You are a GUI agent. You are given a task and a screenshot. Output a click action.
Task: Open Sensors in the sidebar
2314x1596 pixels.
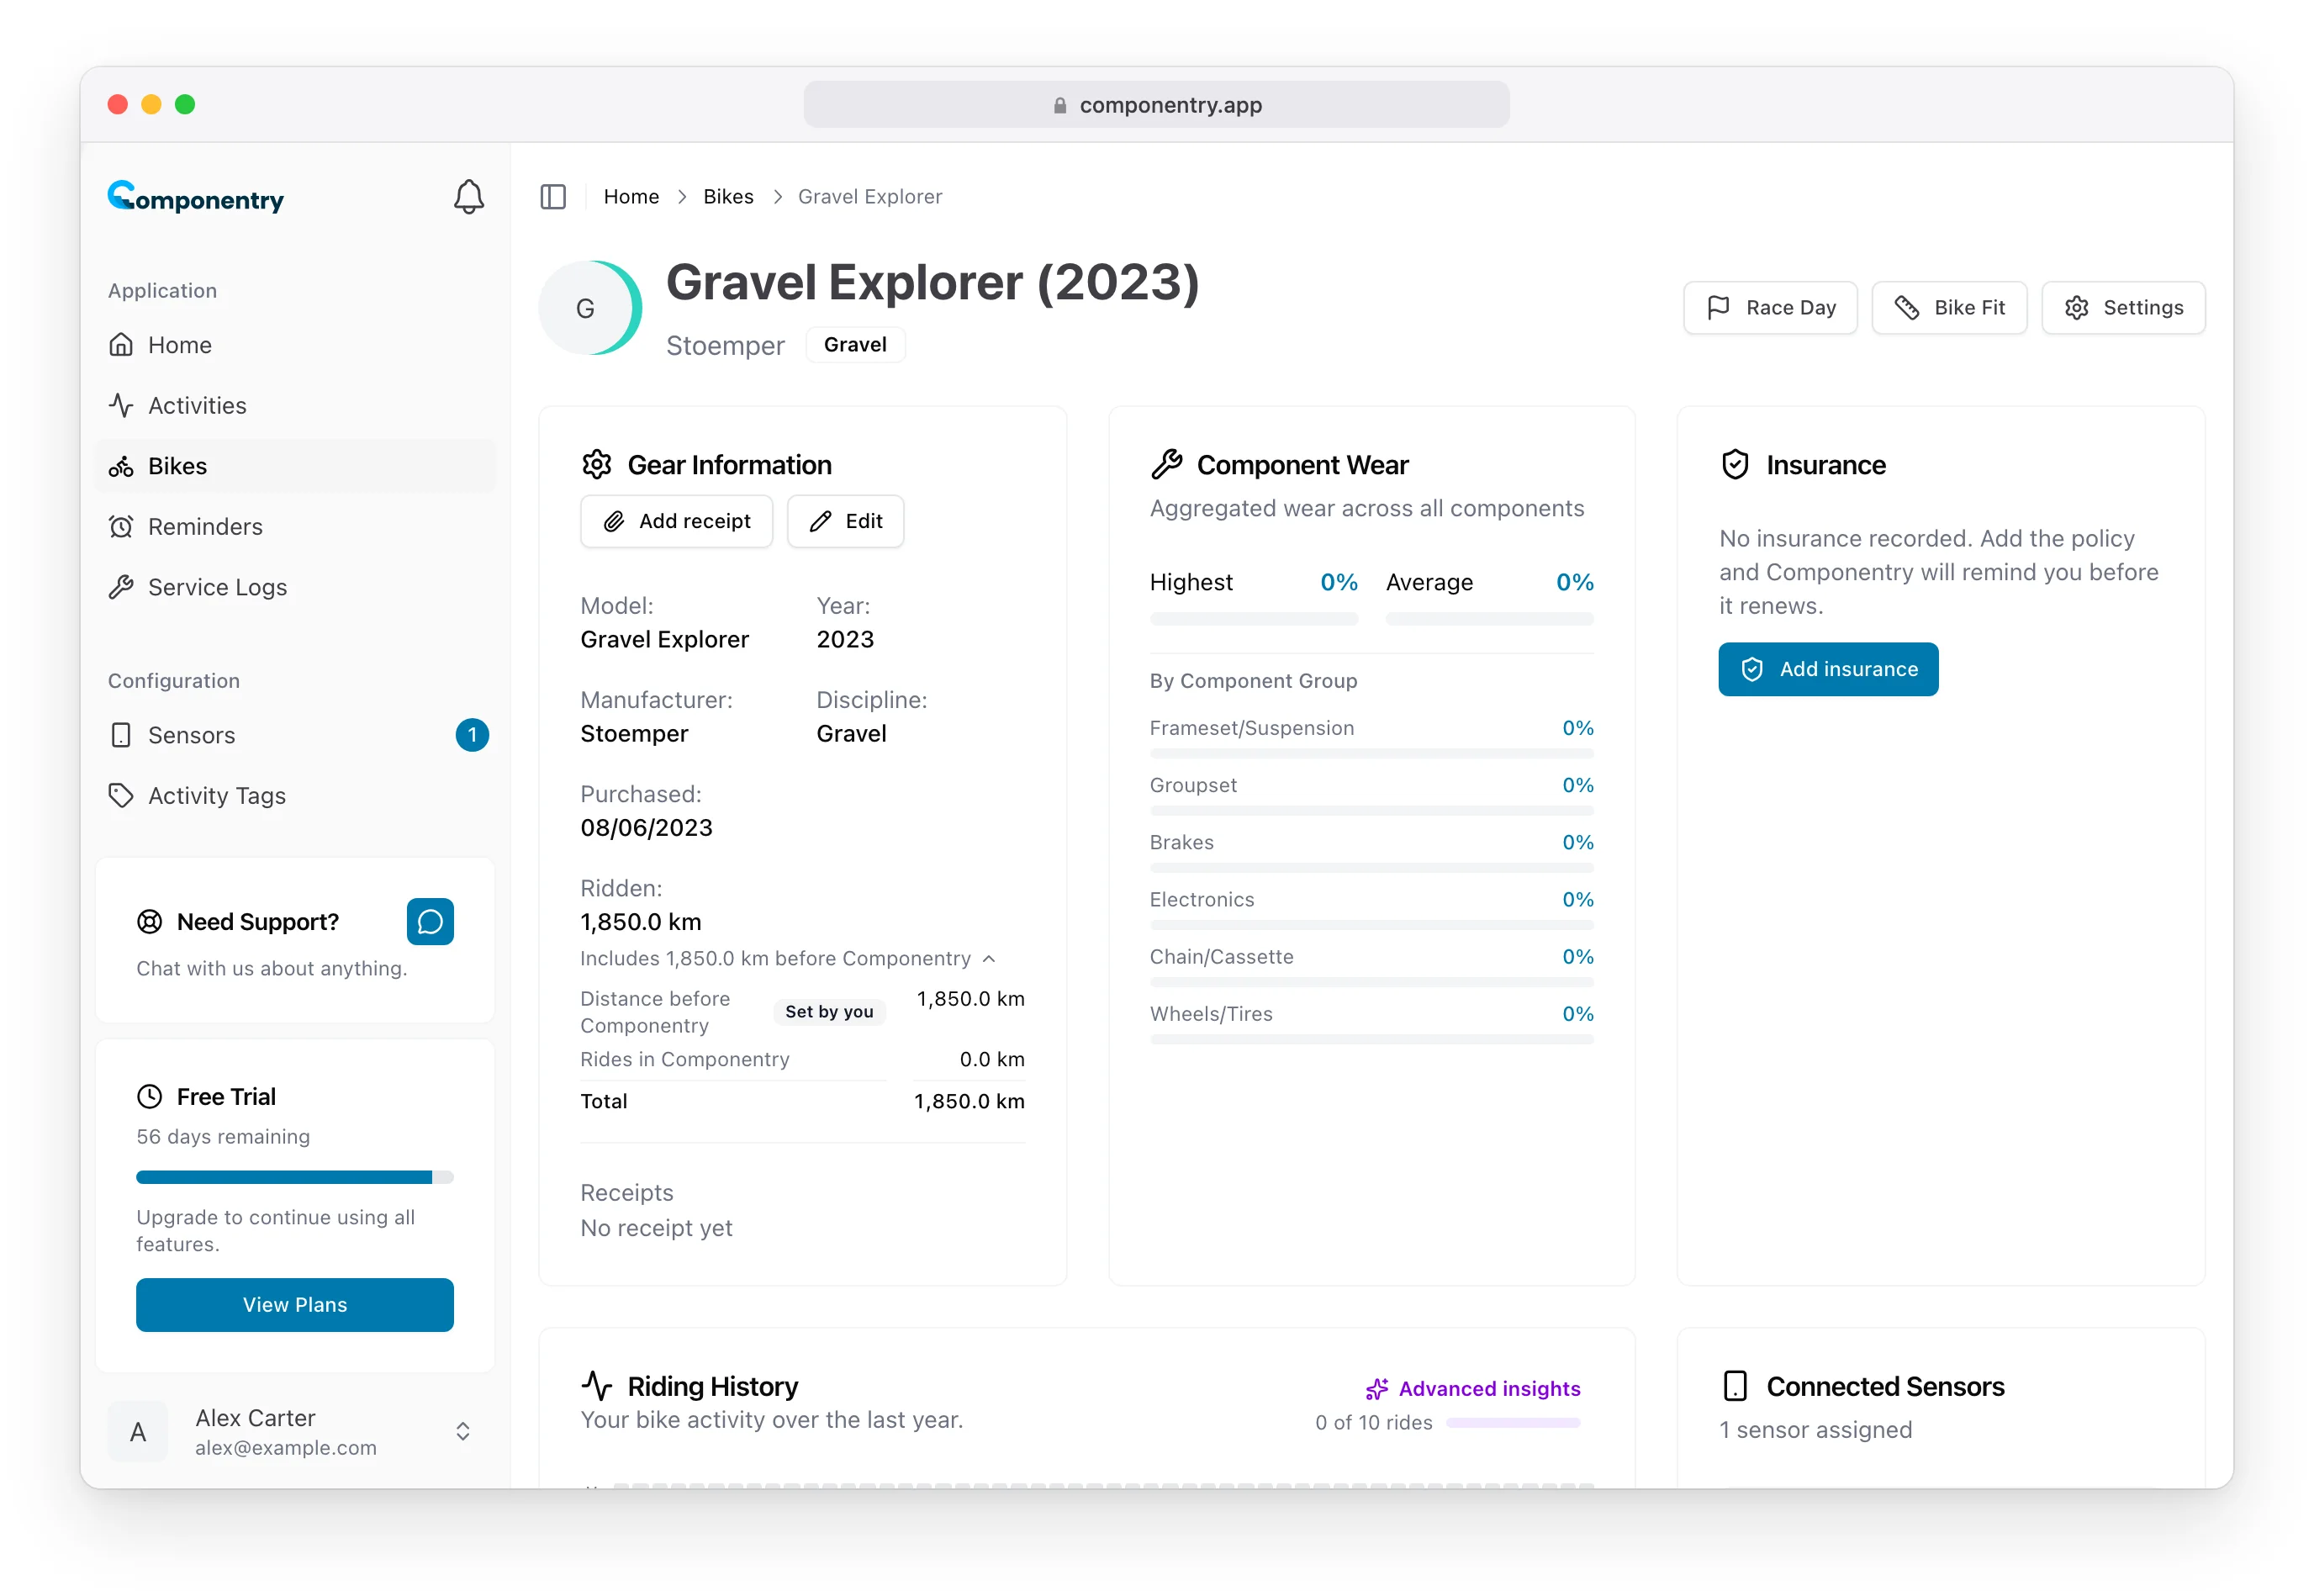295,735
